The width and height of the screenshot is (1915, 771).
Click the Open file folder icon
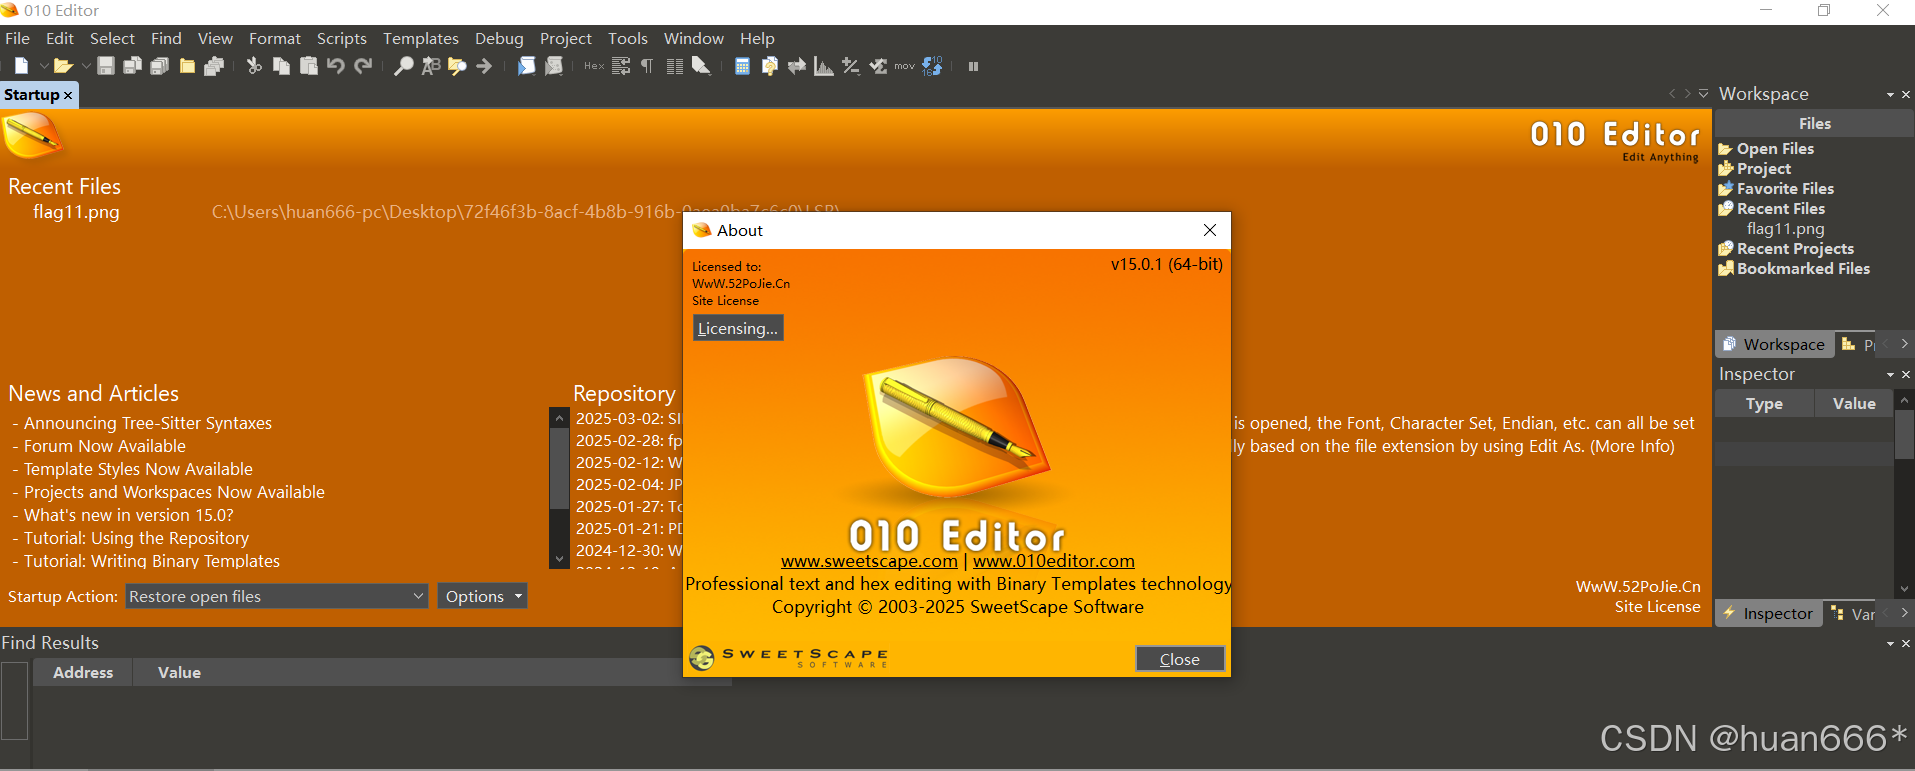click(x=63, y=66)
